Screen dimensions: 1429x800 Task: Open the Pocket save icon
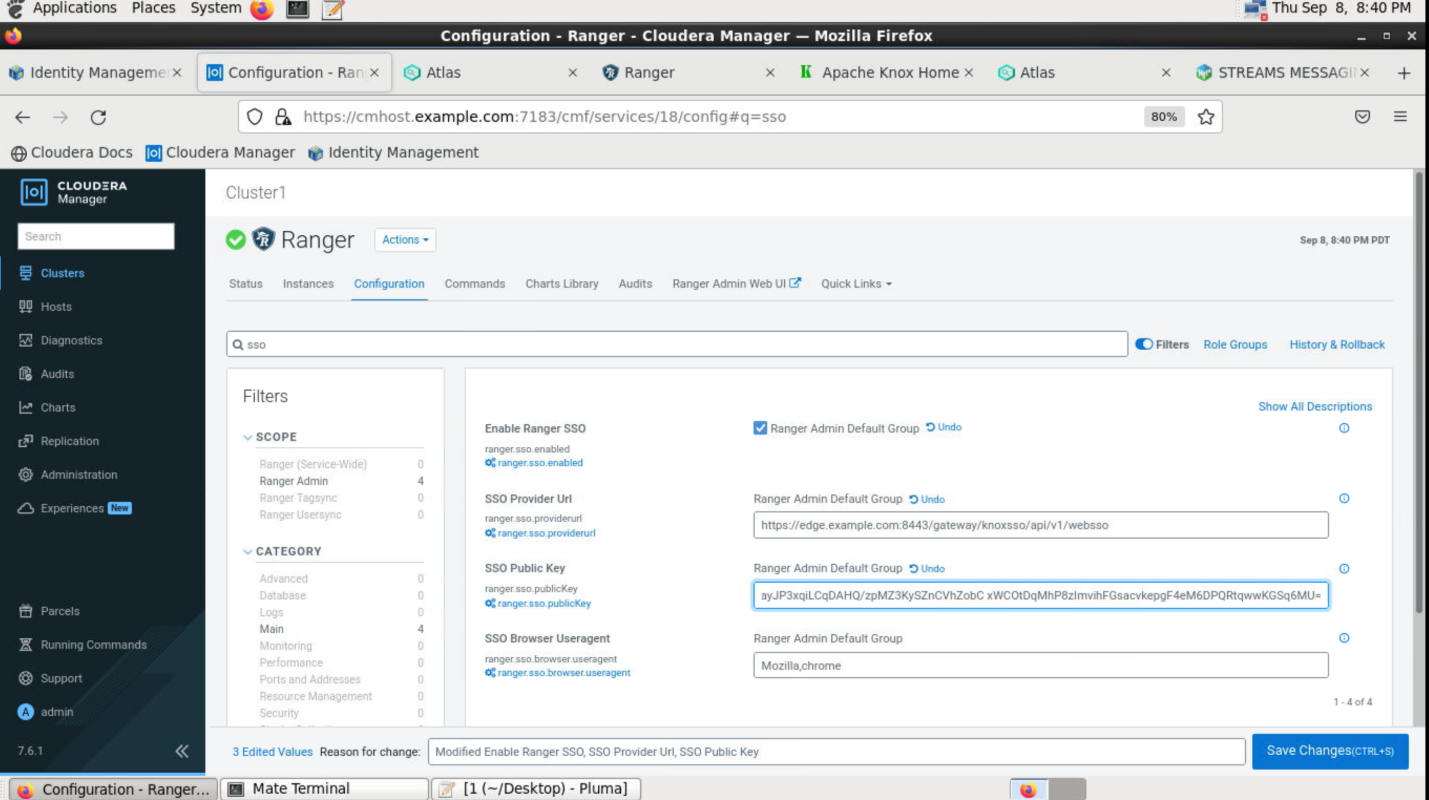1362,117
